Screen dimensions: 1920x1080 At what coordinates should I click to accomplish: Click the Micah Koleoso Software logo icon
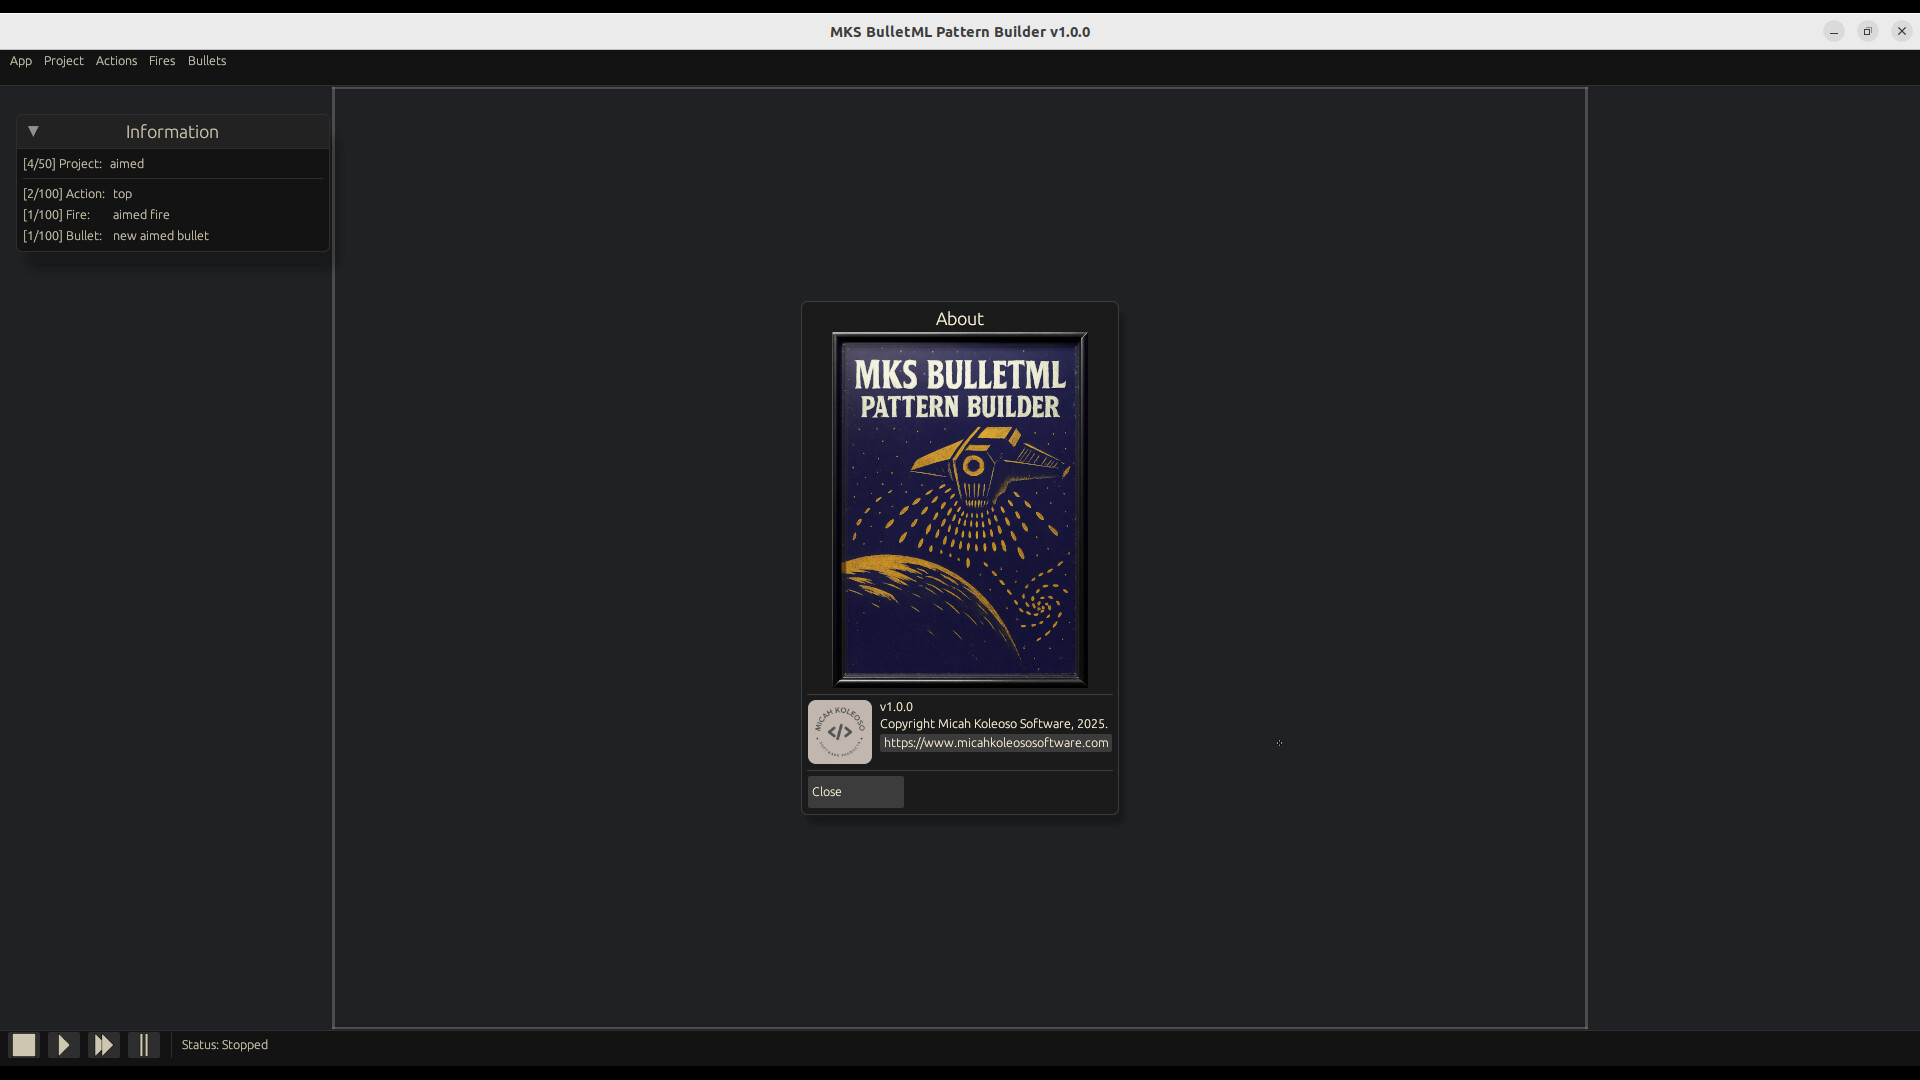point(839,731)
